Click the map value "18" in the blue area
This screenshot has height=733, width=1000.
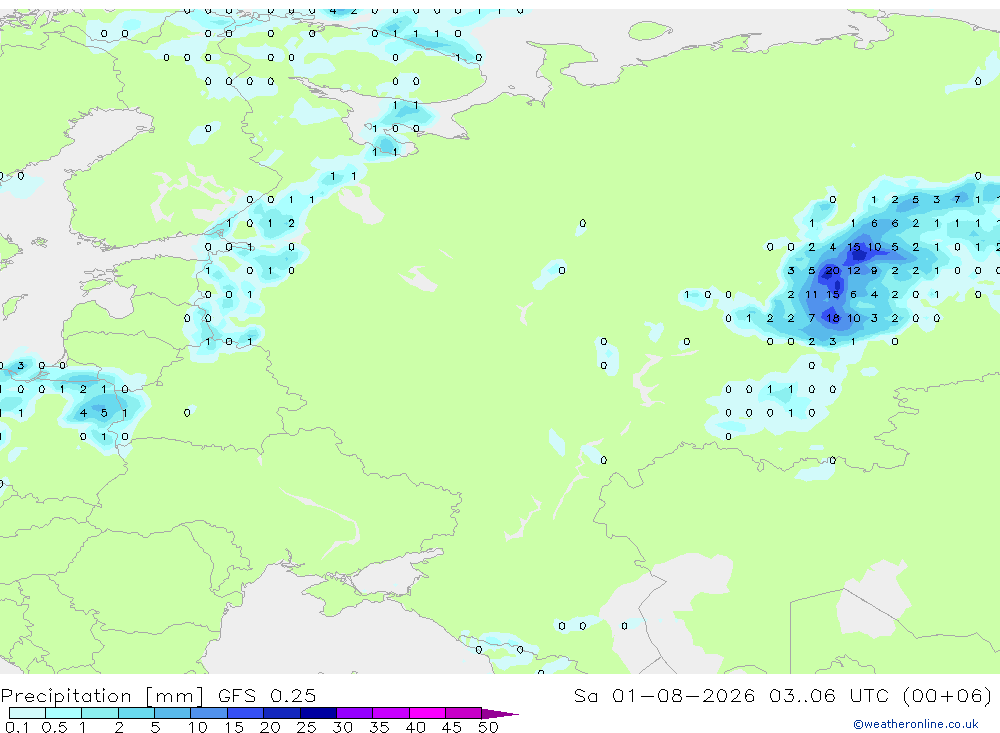coord(832,318)
